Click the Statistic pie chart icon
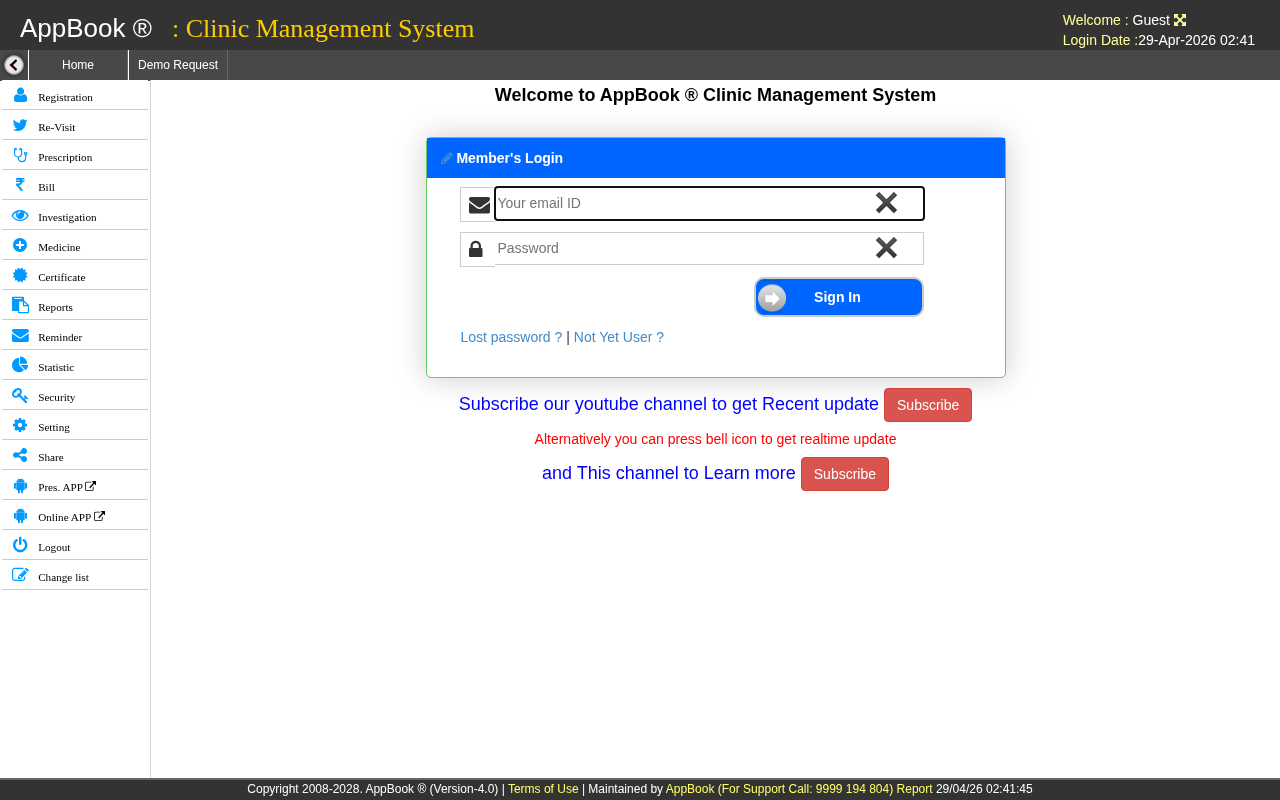The image size is (1280, 800). (x=20, y=365)
